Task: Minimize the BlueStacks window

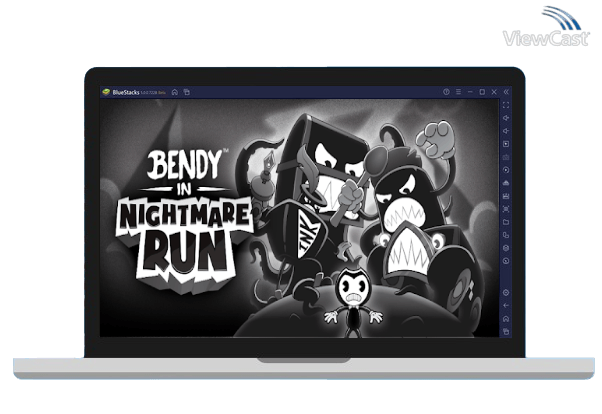Action: [470, 92]
